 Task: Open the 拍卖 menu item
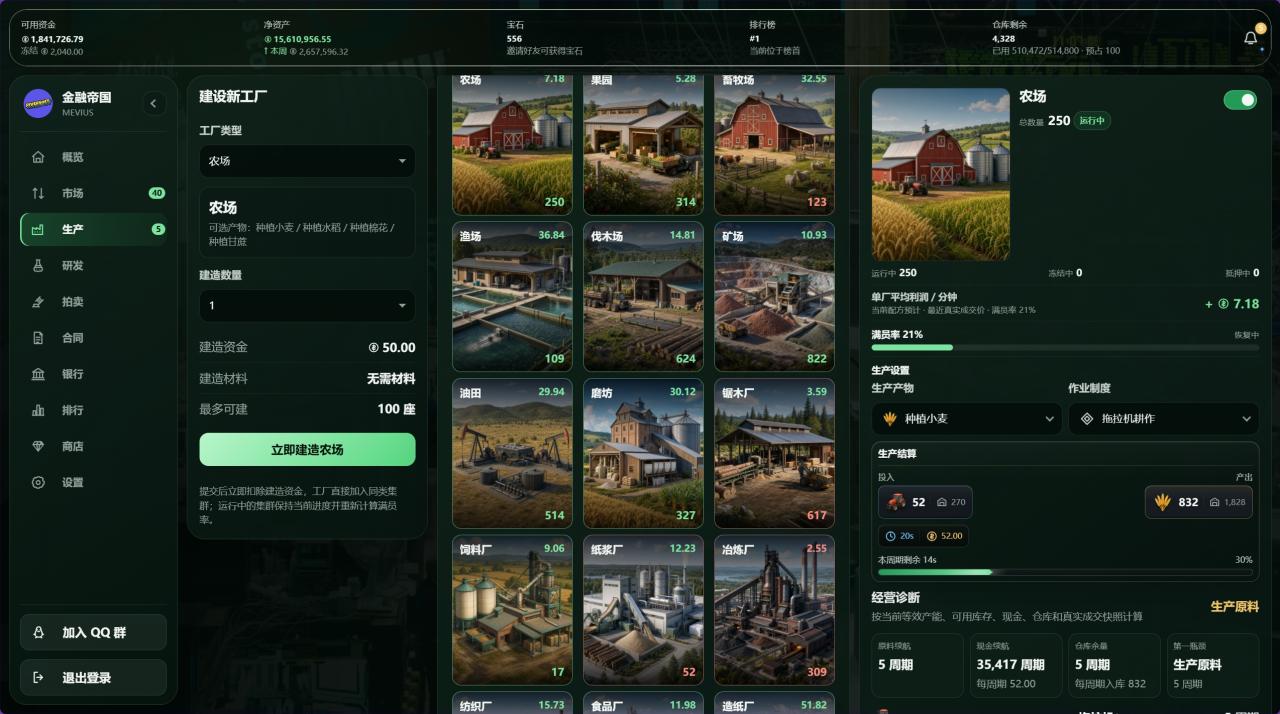[93, 302]
